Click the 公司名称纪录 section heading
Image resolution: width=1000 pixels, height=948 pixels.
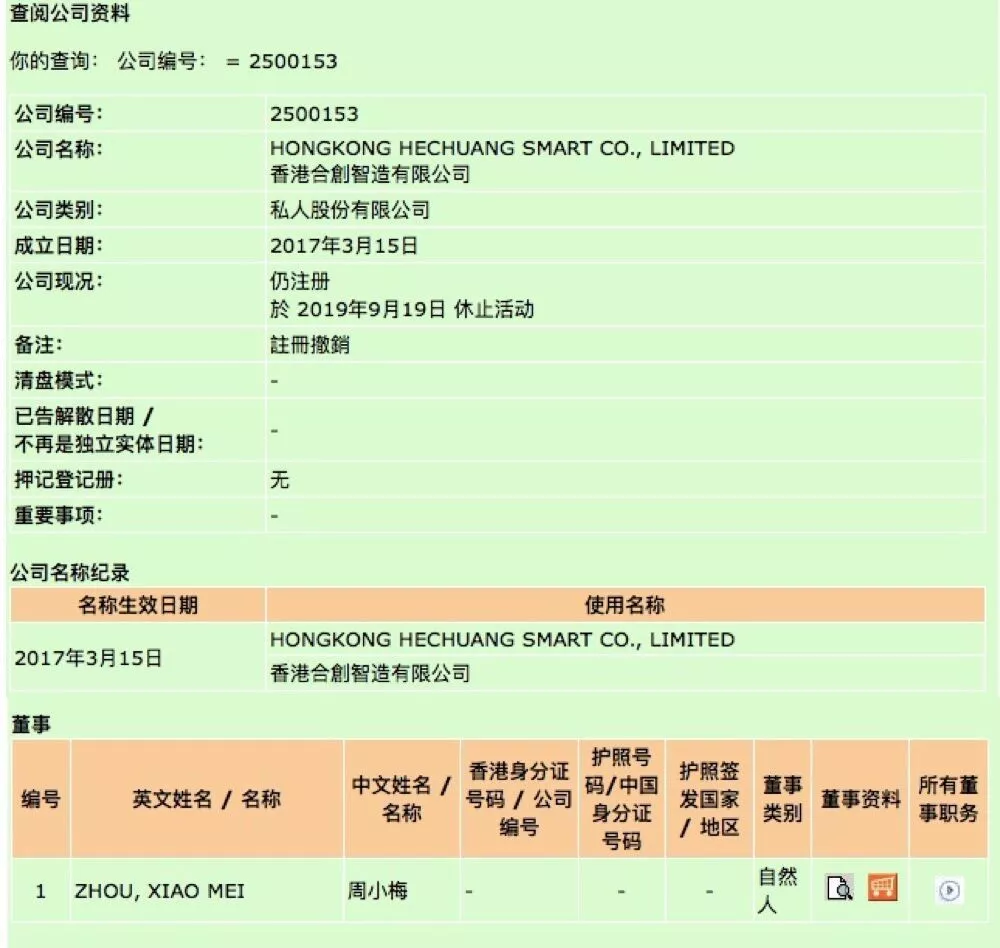pyautogui.click(x=70, y=572)
